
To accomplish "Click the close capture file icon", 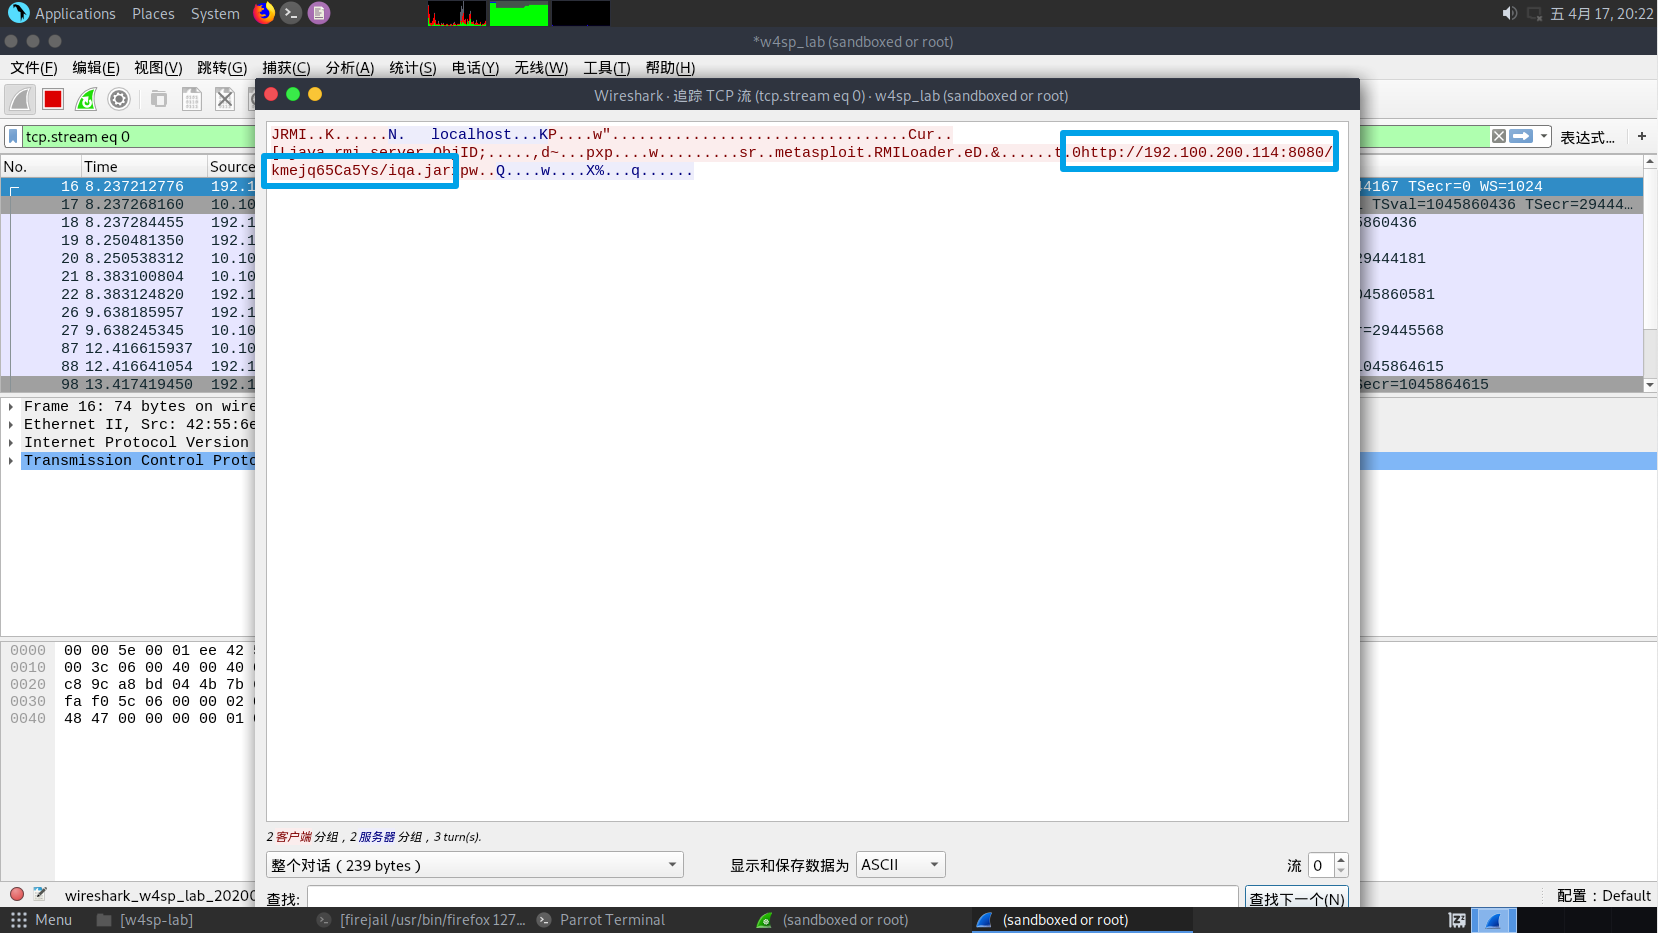I will point(225,99).
